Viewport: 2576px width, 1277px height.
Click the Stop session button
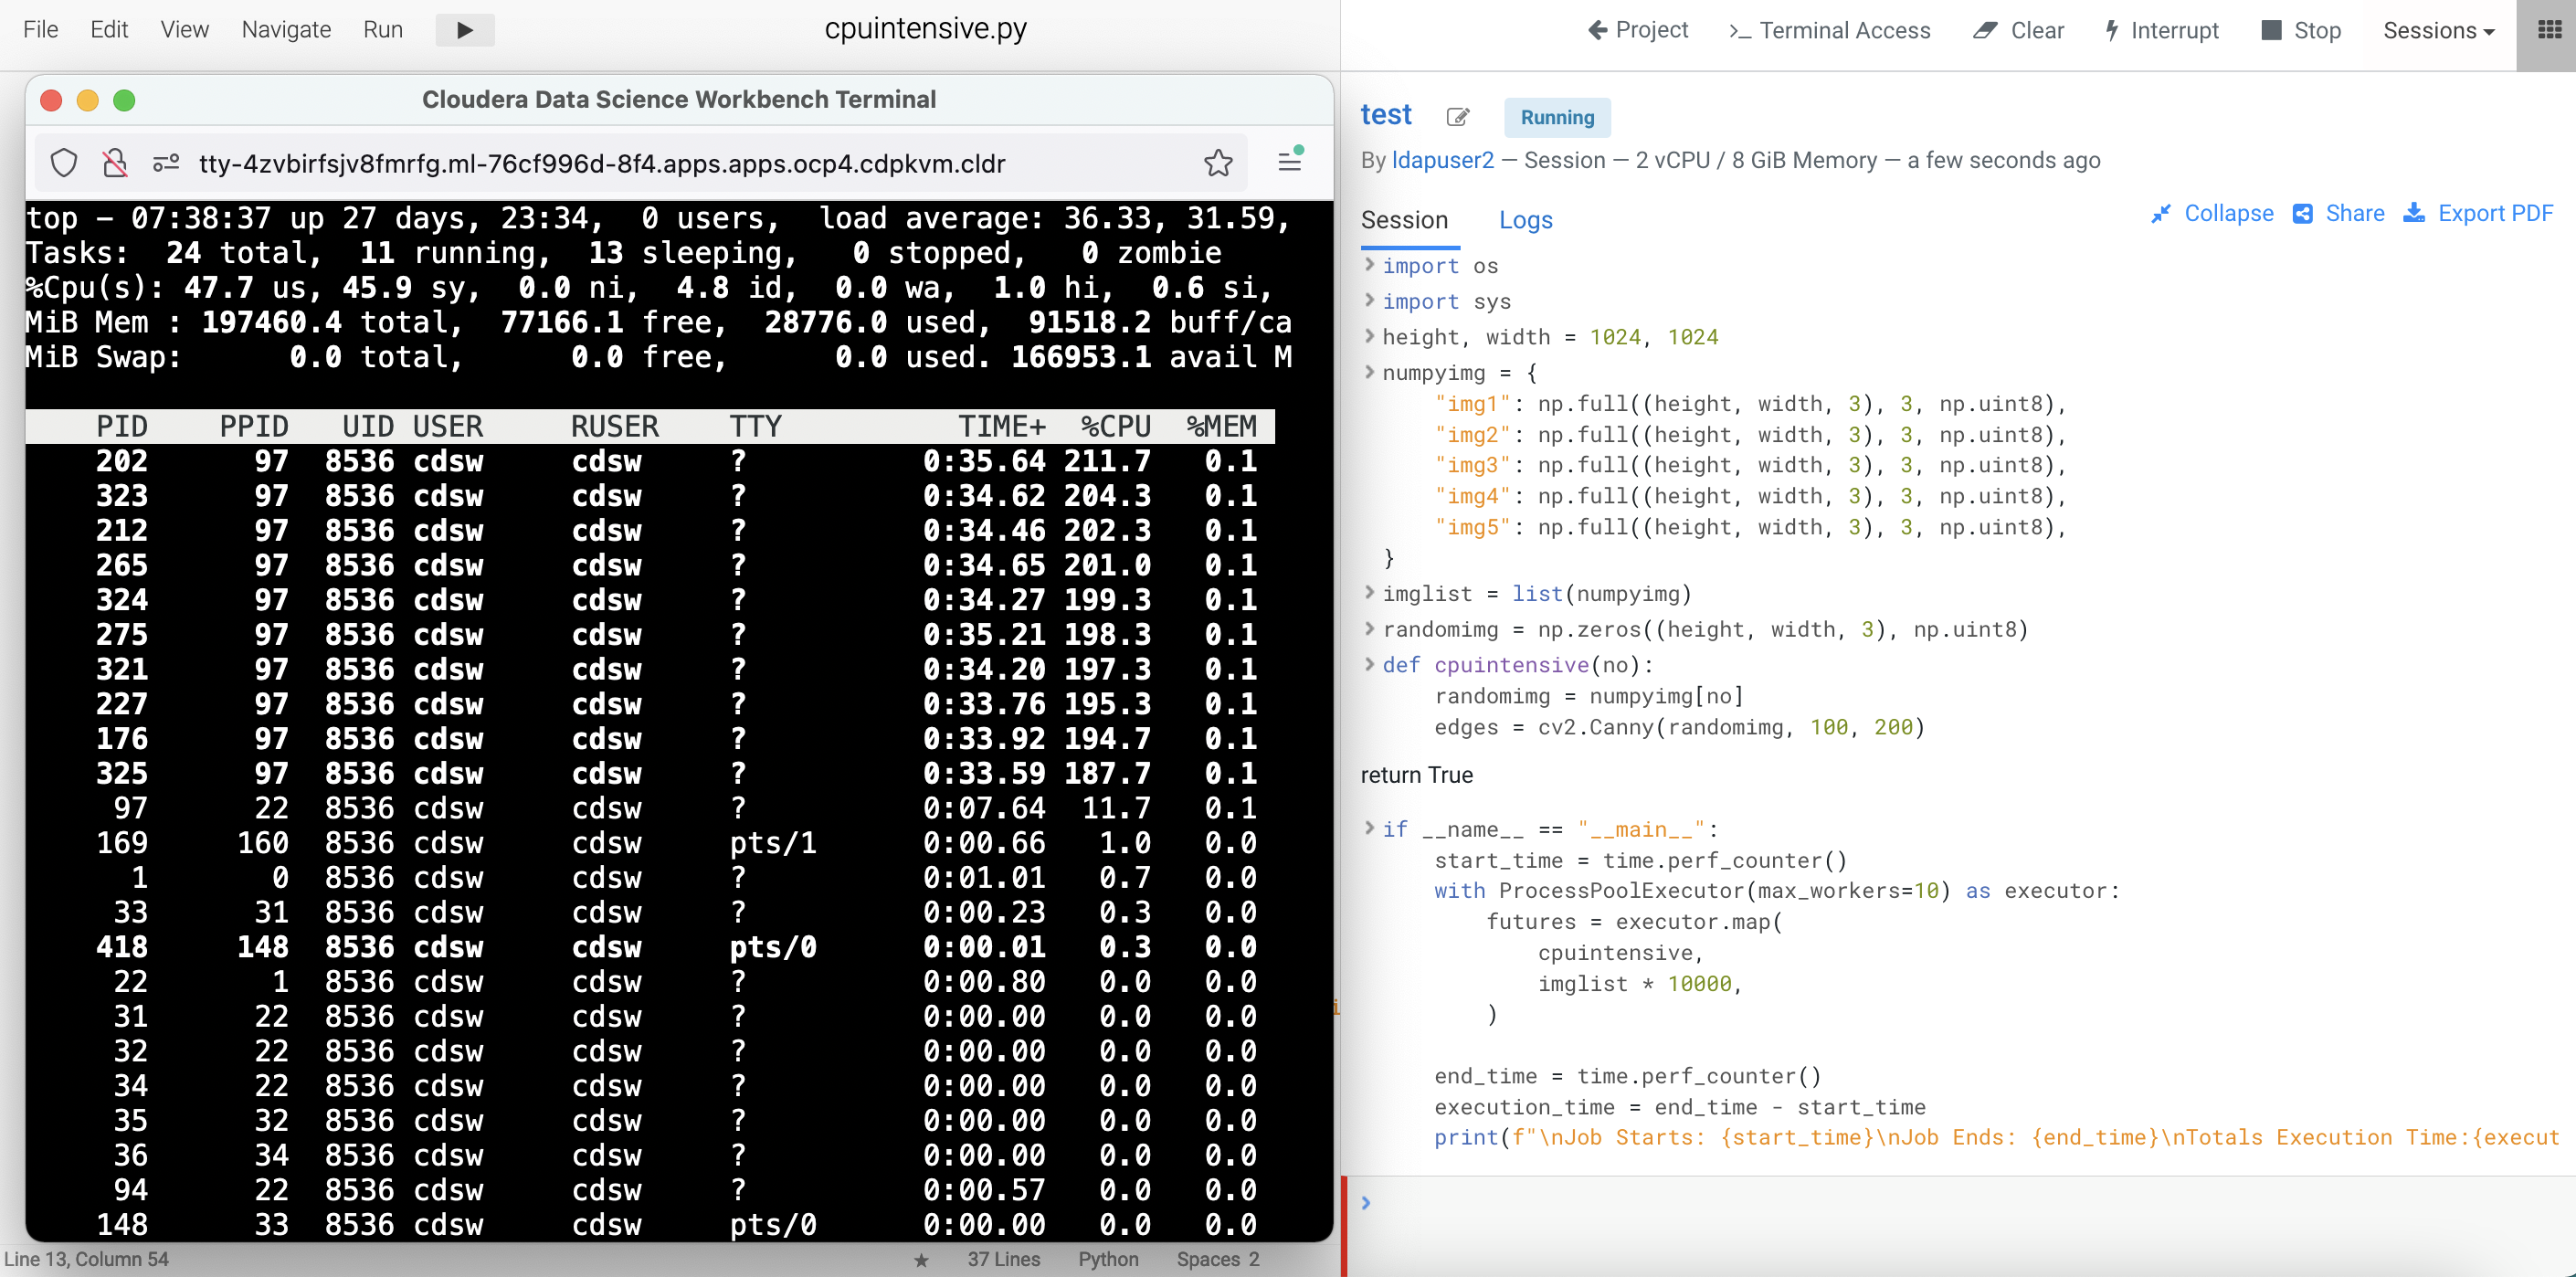pos(2301,30)
